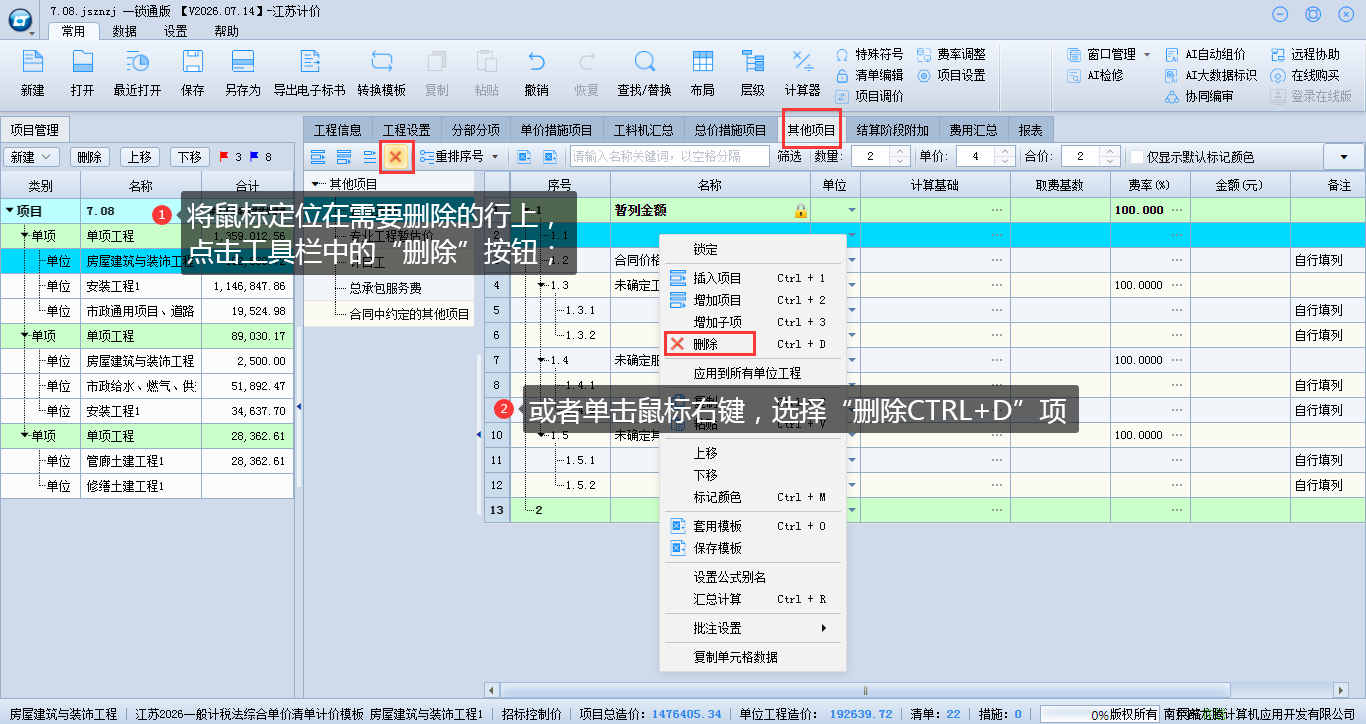This screenshot has width=1366, height=724.
Task: Open the 工料机汇总 tab
Action: tap(643, 130)
